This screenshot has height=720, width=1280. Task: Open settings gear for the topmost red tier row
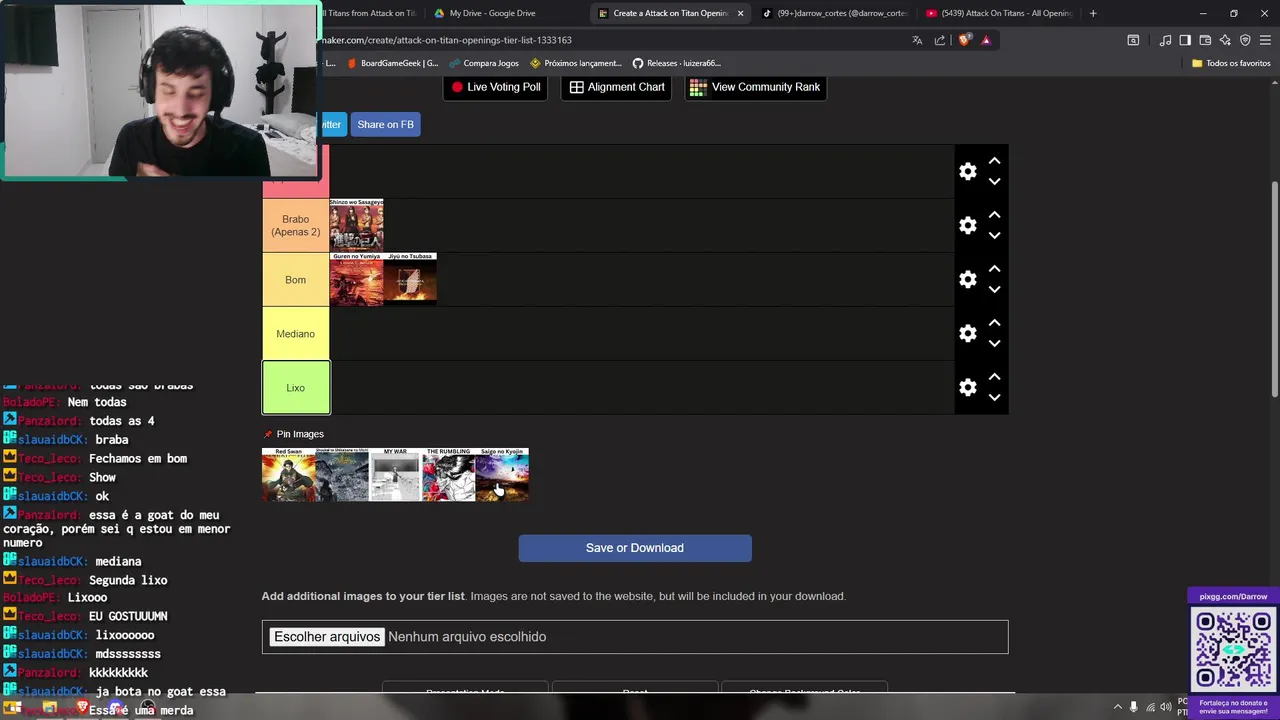click(x=967, y=172)
